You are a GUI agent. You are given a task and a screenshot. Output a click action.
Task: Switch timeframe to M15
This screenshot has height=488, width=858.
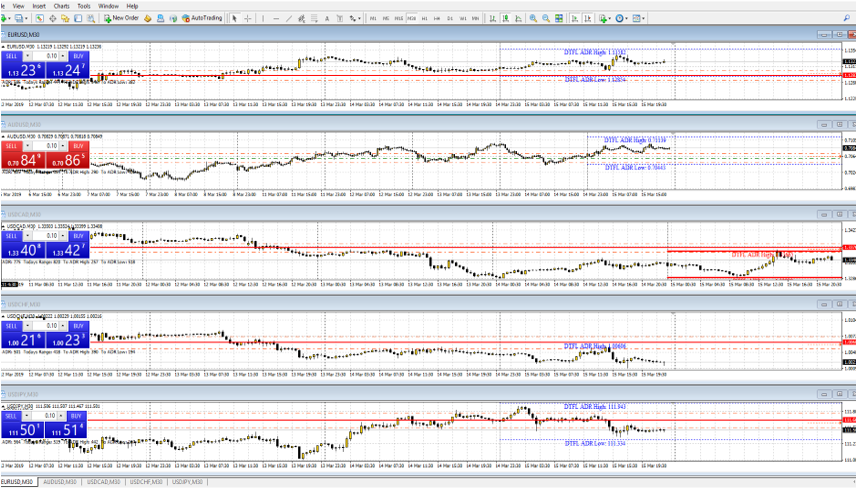click(x=399, y=18)
